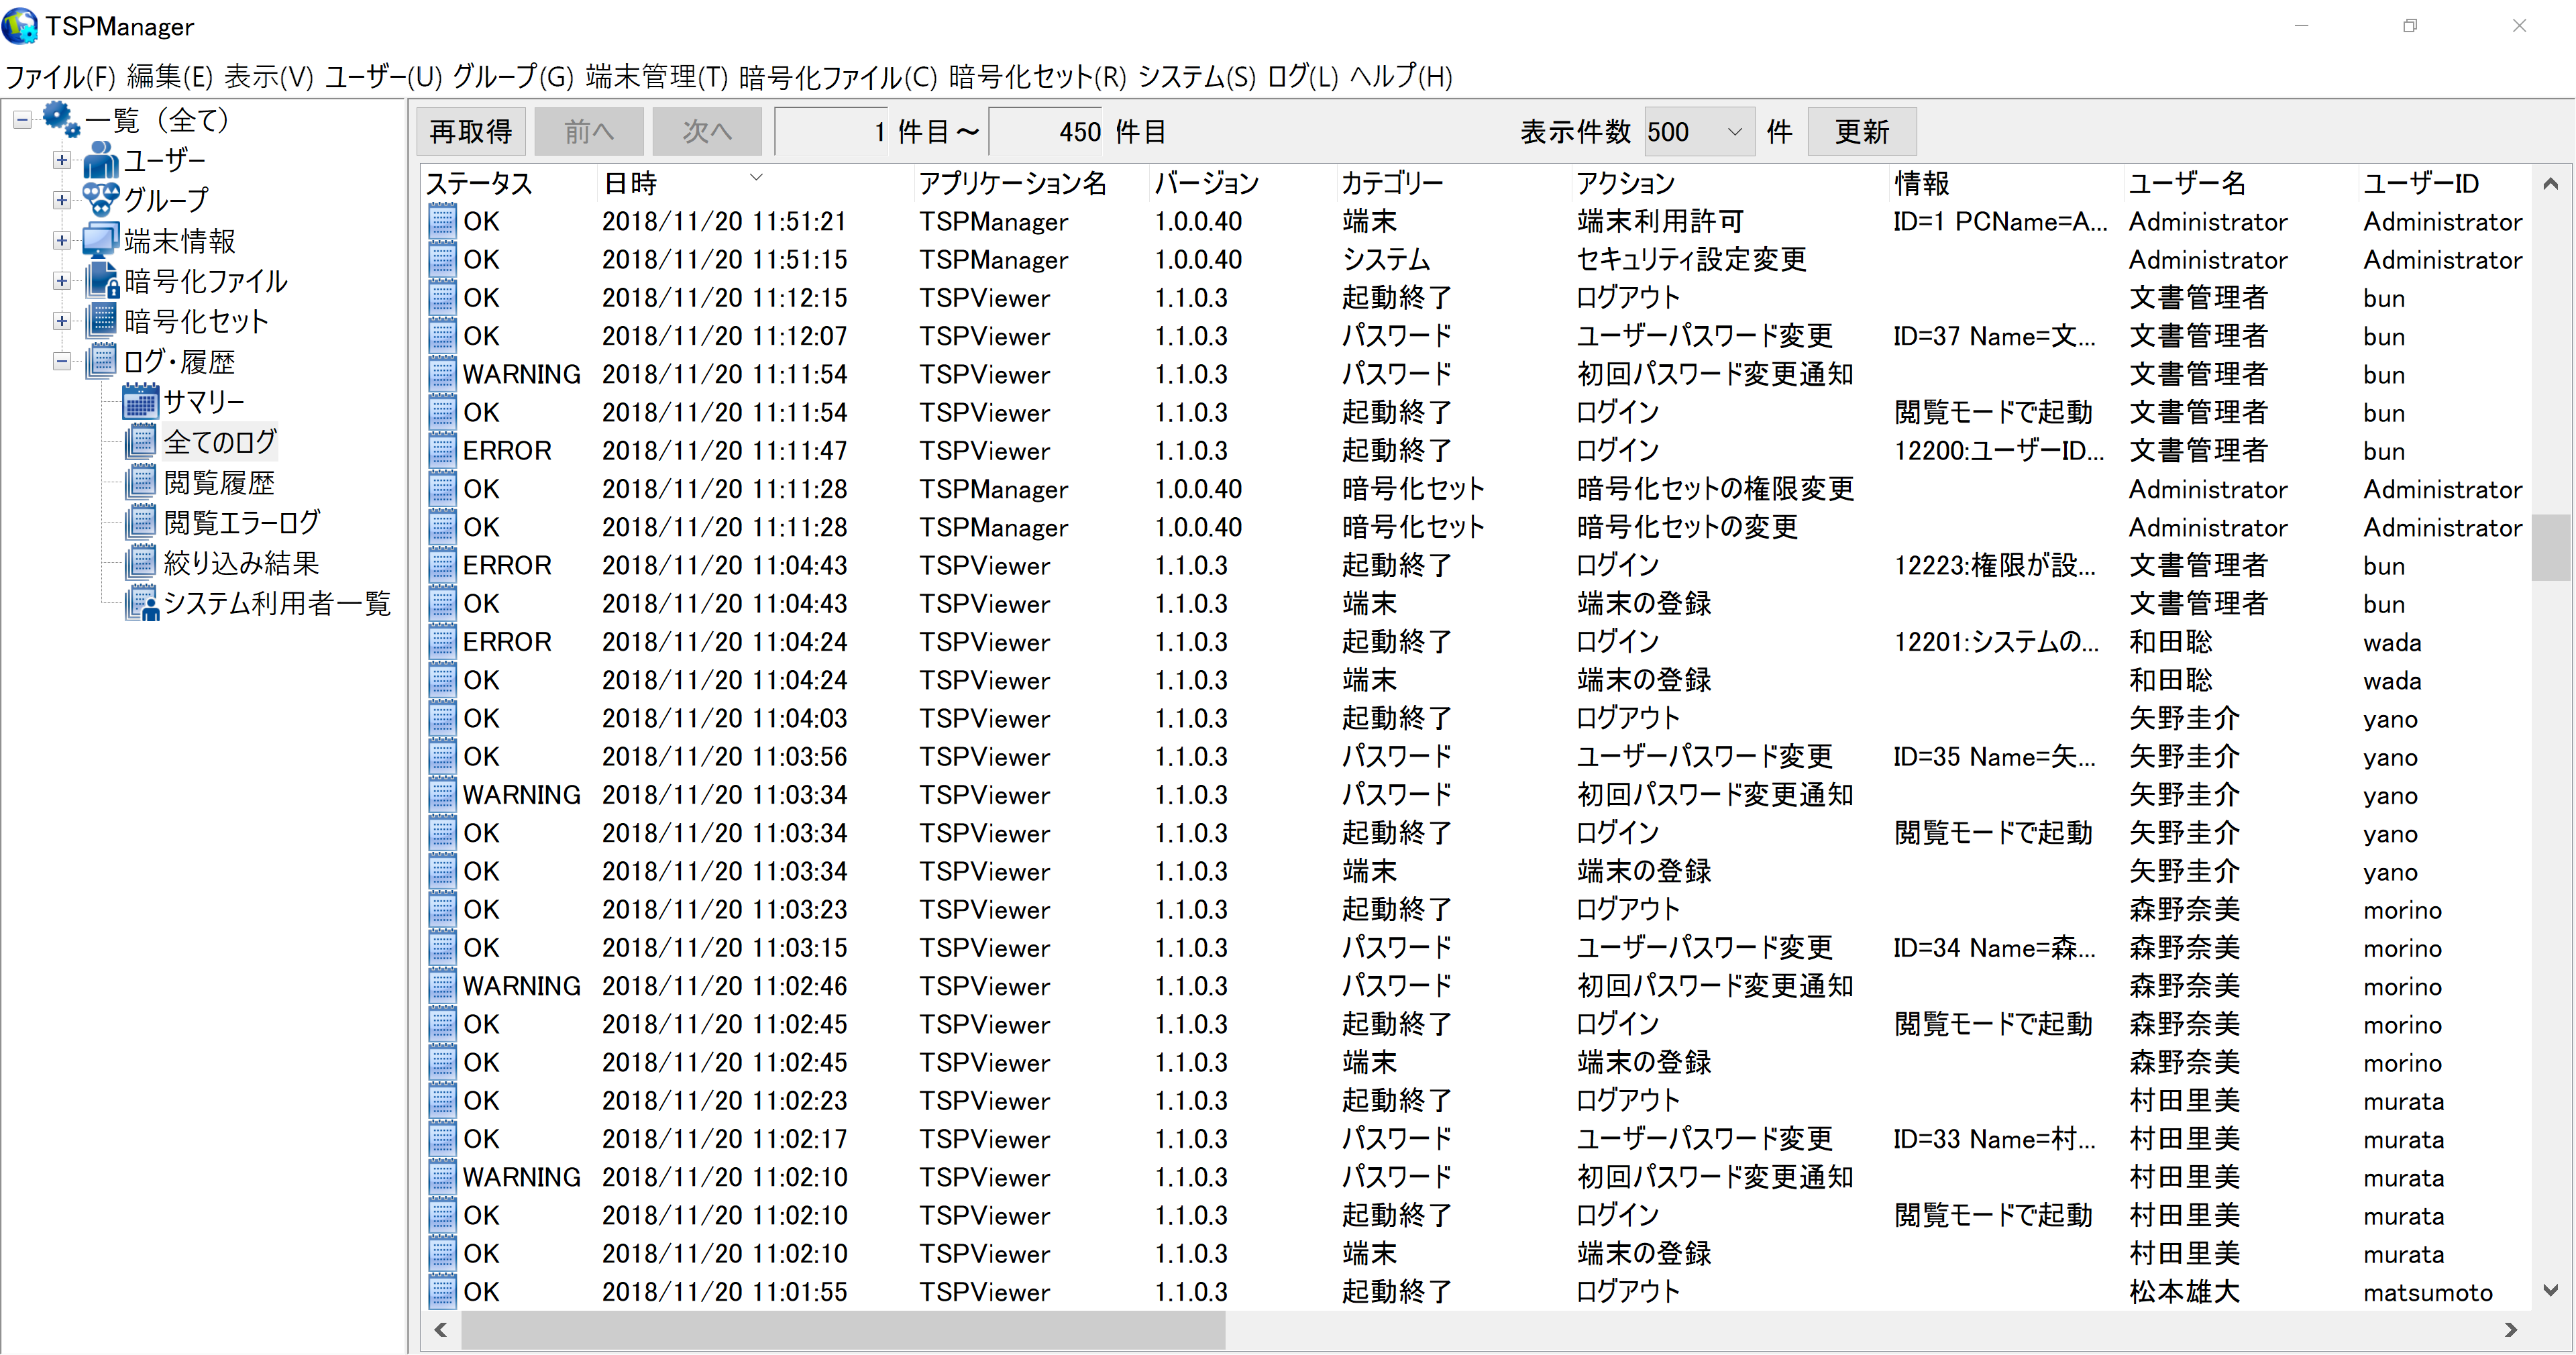Select 閲覧エラーログ in the tree

tap(241, 523)
